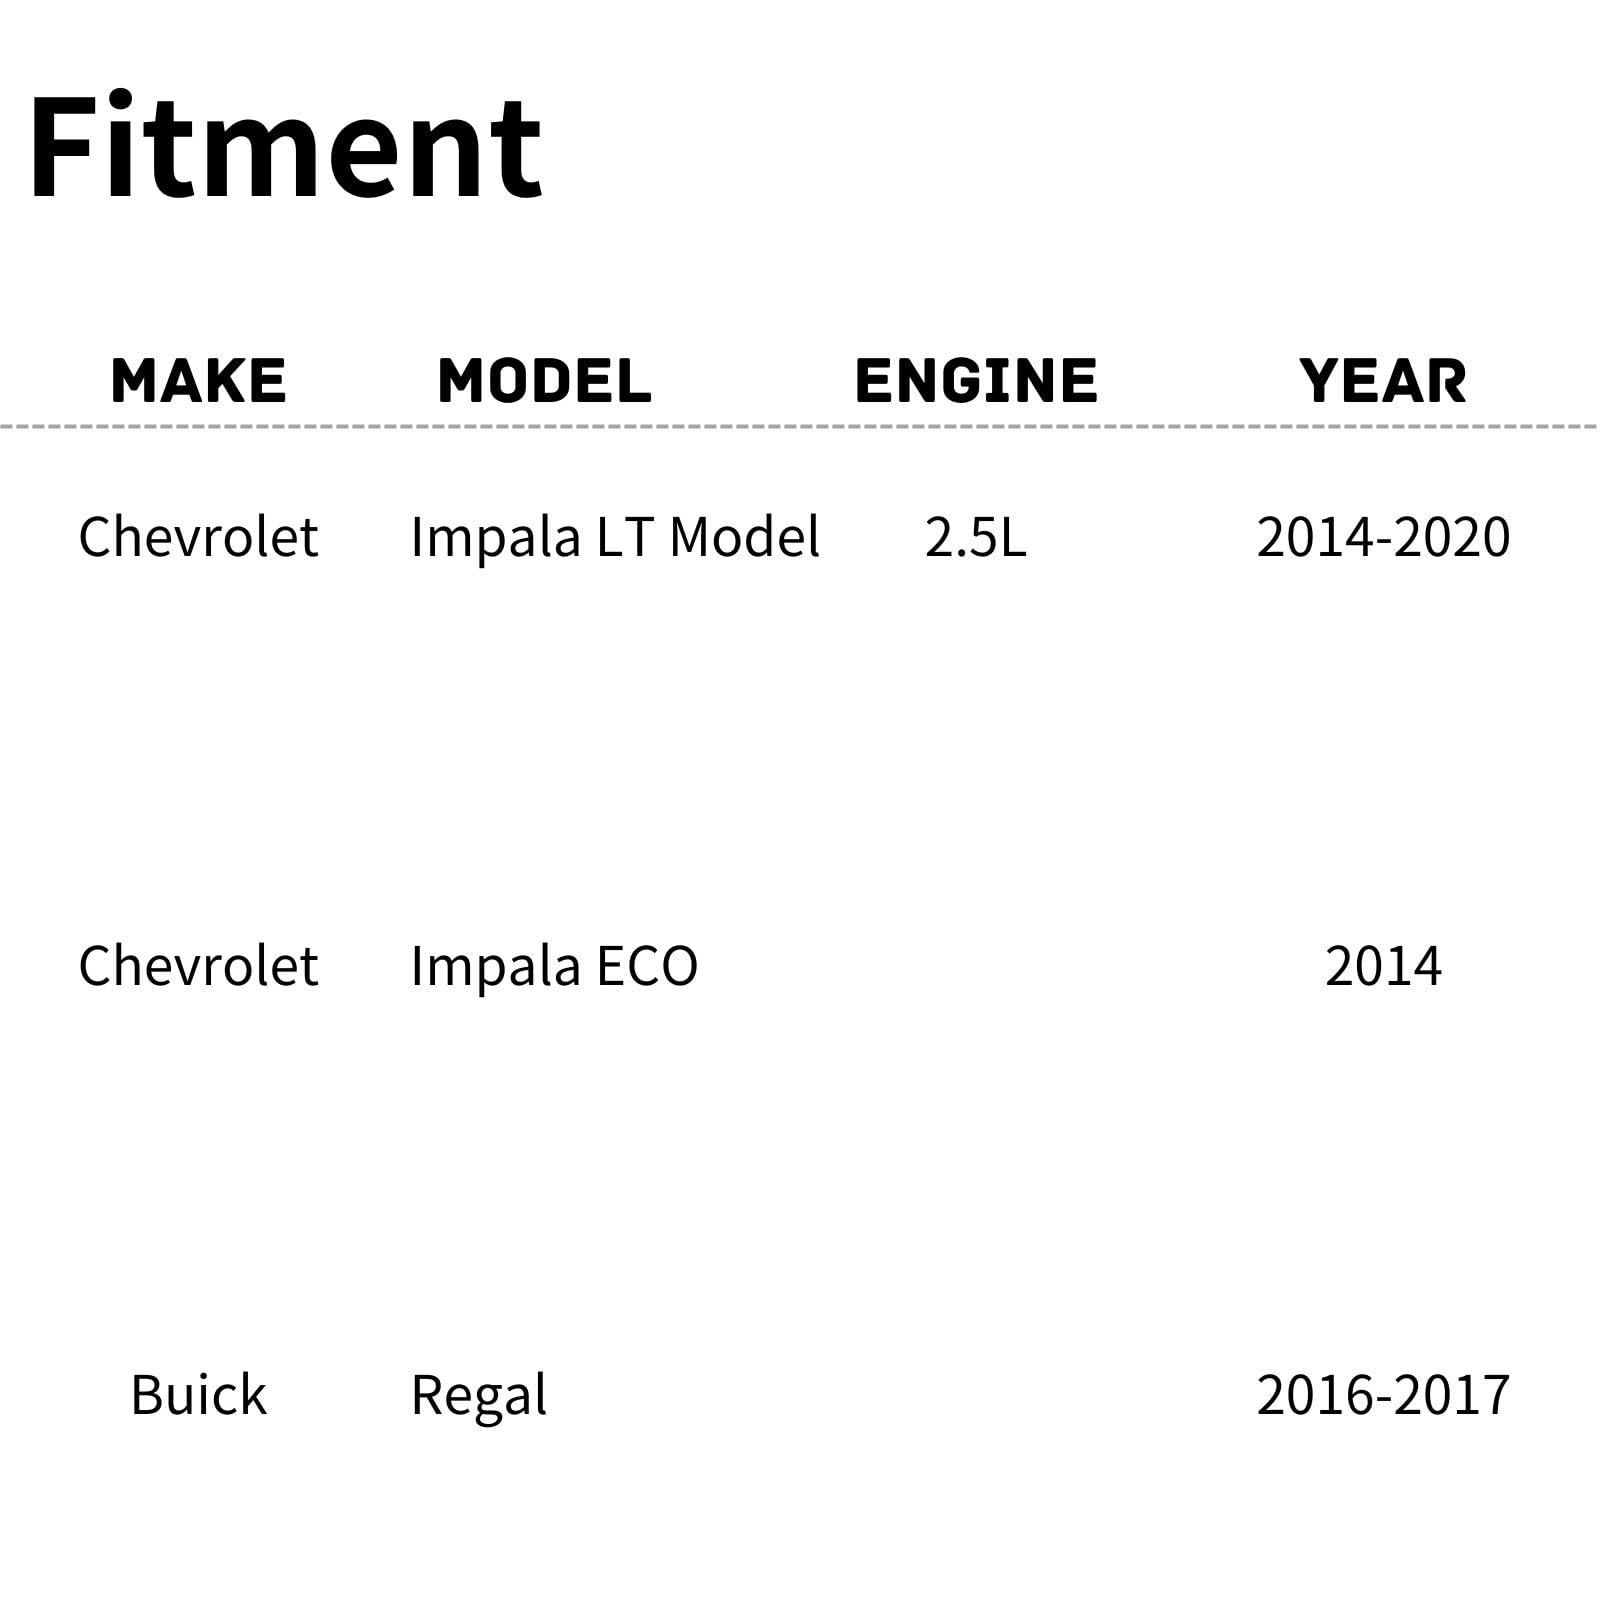Click the 2.5L engine value
Viewport: 1600px width, 1600px height.
coord(975,537)
